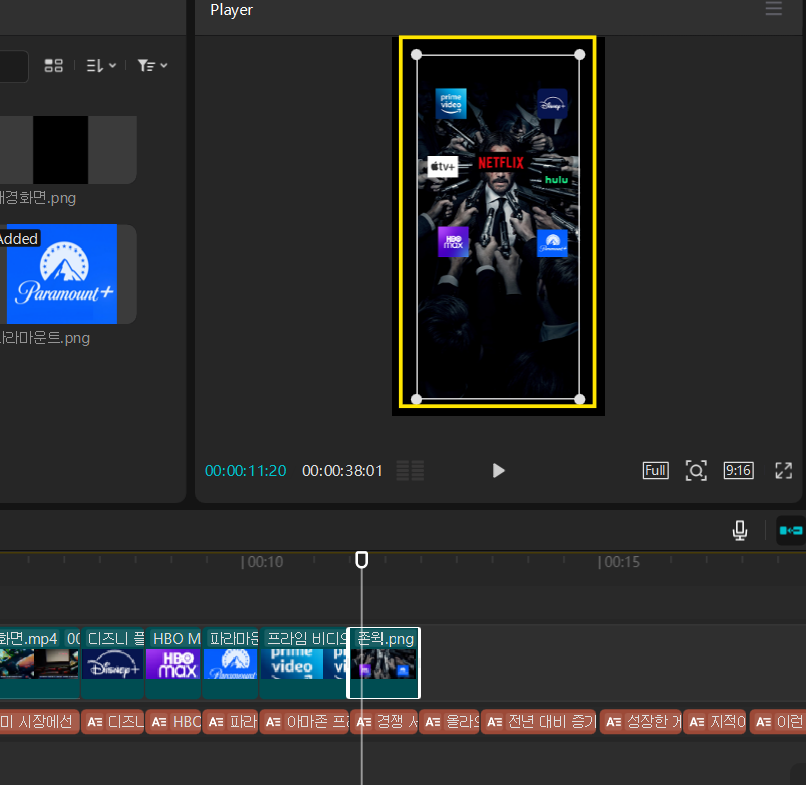Select the prime video clip in timeline
The width and height of the screenshot is (806, 785).
point(303,663)
